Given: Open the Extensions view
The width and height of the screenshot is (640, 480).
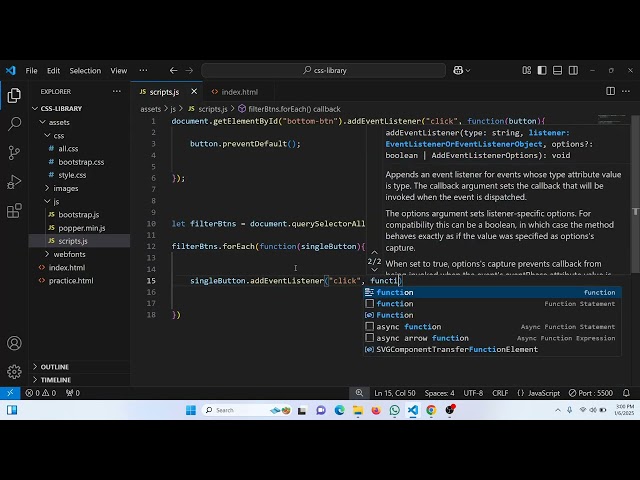Looking at the screenshot, I should [x=14, y=211].
